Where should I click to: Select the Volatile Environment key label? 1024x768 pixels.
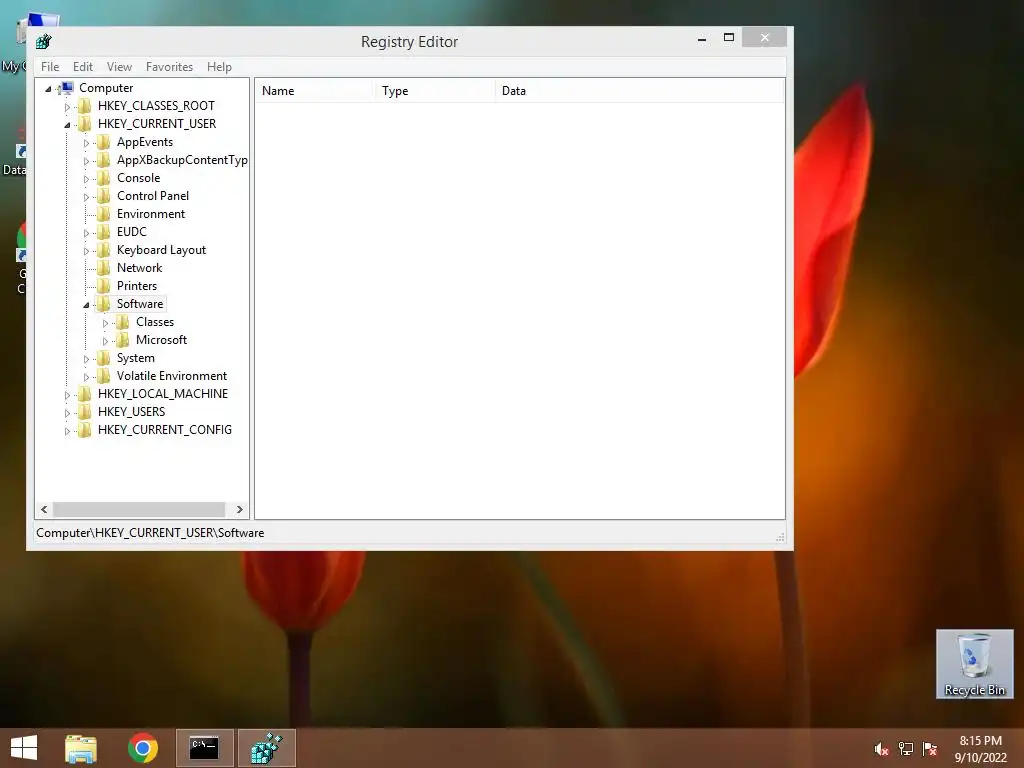coord(172,376)
